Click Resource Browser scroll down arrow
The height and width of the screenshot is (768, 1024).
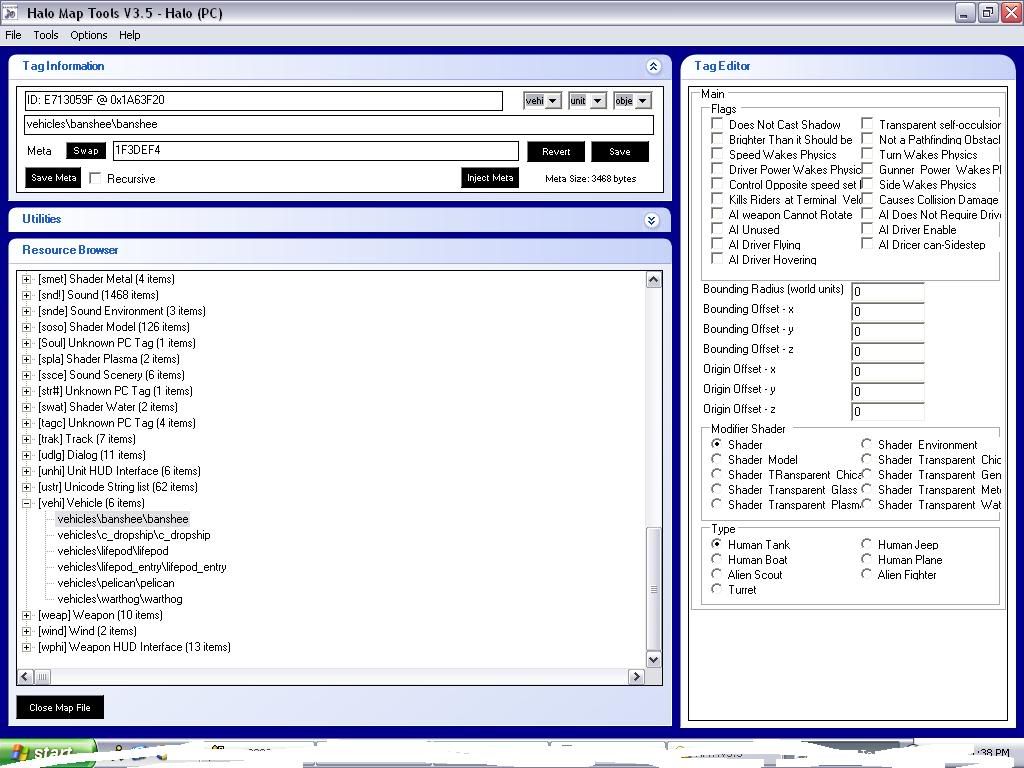653,660
